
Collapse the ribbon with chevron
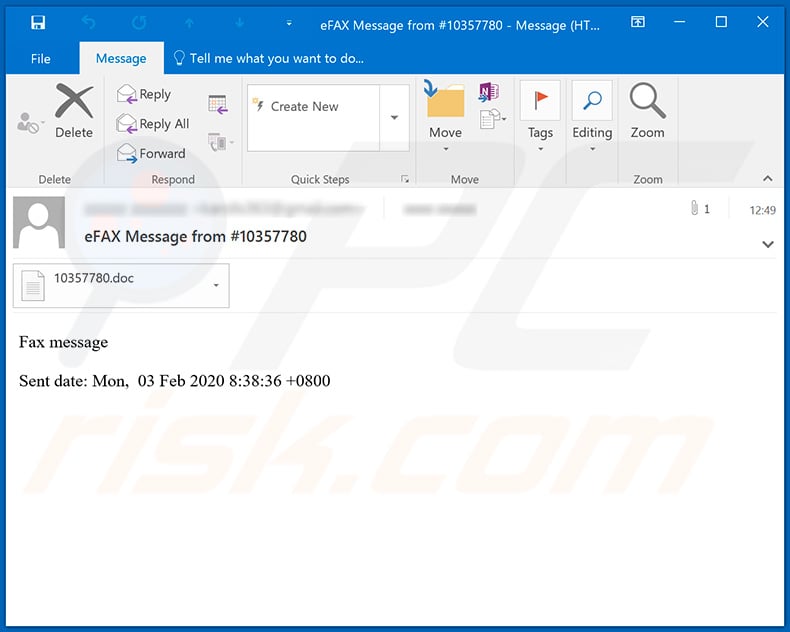pos(767,178)
